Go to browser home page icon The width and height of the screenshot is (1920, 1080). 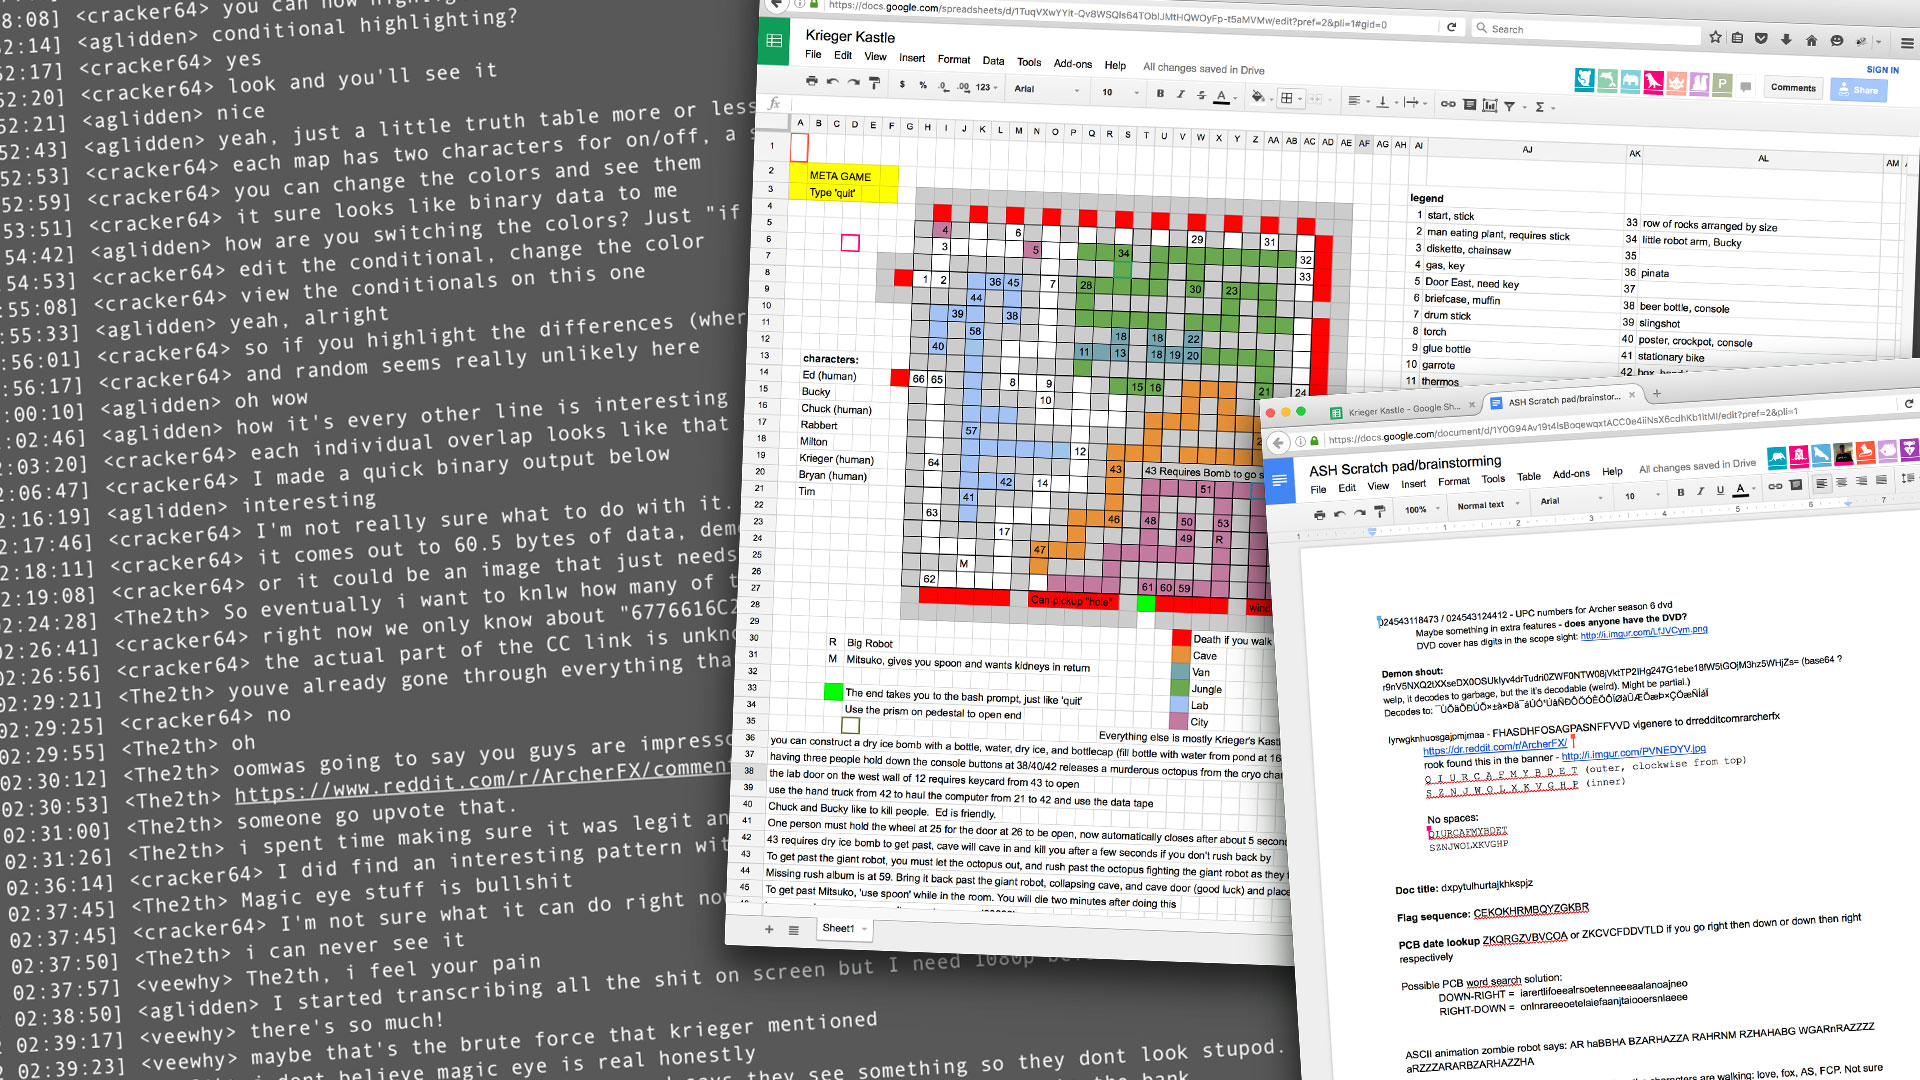click(1811, 41)
